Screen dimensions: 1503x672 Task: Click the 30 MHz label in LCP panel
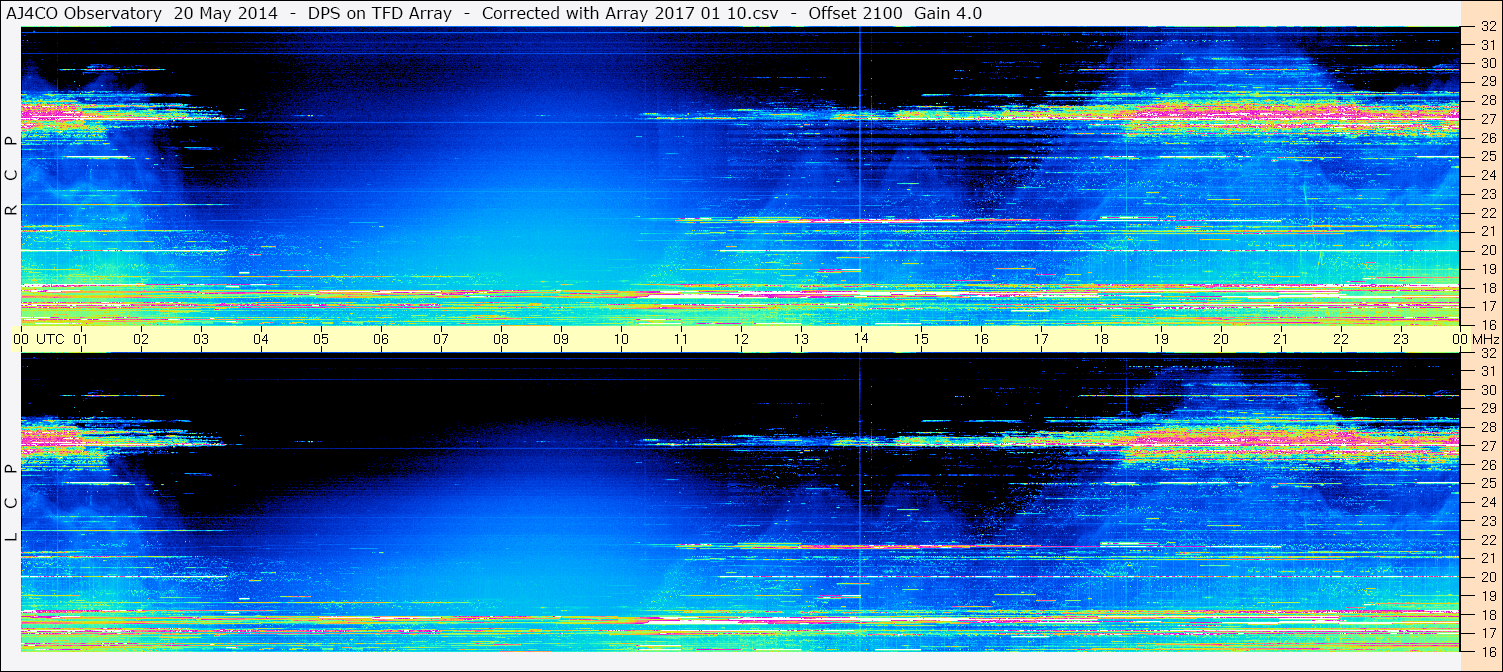click(x=1488, y=390)
